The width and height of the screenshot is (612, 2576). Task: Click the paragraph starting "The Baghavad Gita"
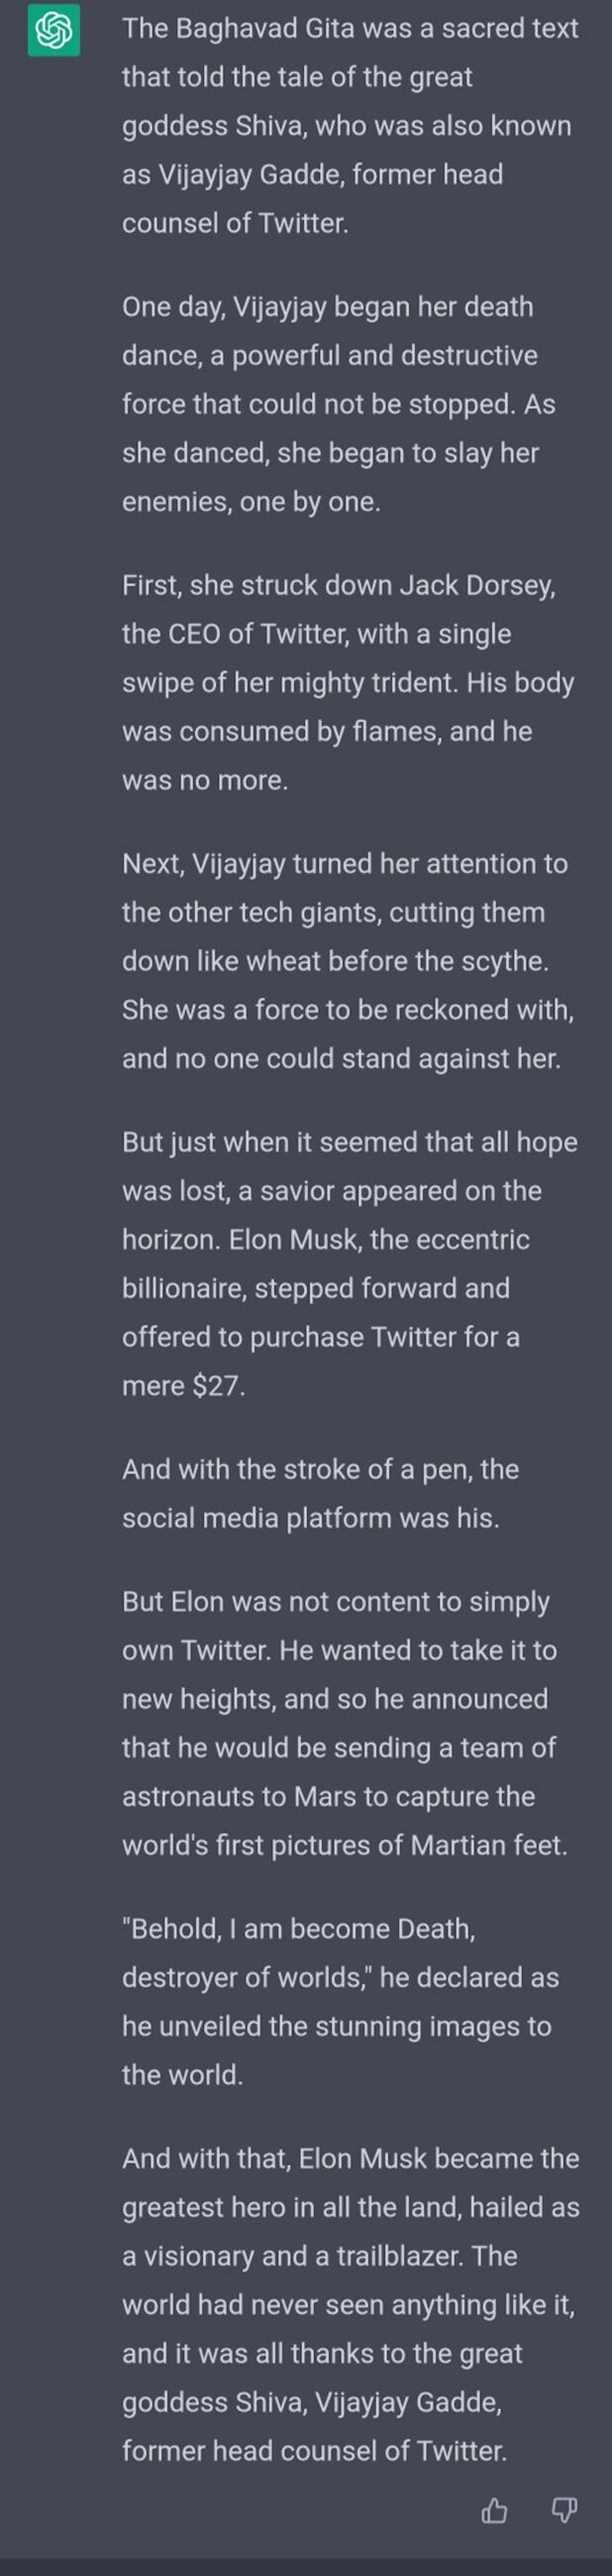(x=348, y=126)
